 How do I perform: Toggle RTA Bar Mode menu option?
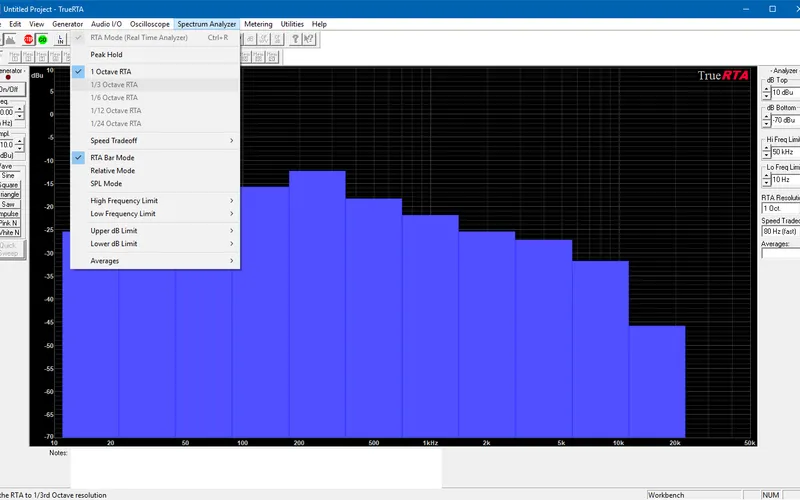(x=112, y=158)
